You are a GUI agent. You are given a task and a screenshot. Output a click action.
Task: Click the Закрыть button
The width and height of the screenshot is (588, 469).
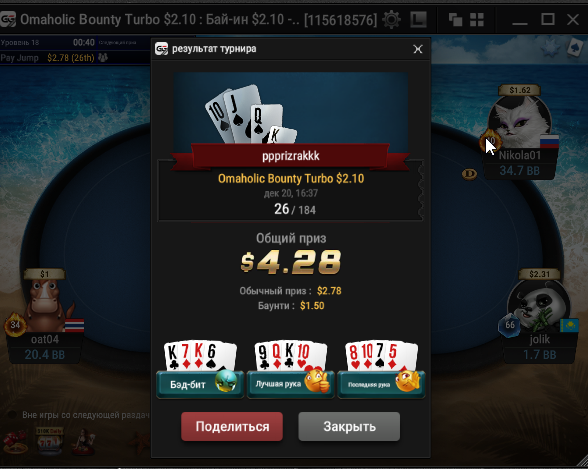tap(349, 426)
